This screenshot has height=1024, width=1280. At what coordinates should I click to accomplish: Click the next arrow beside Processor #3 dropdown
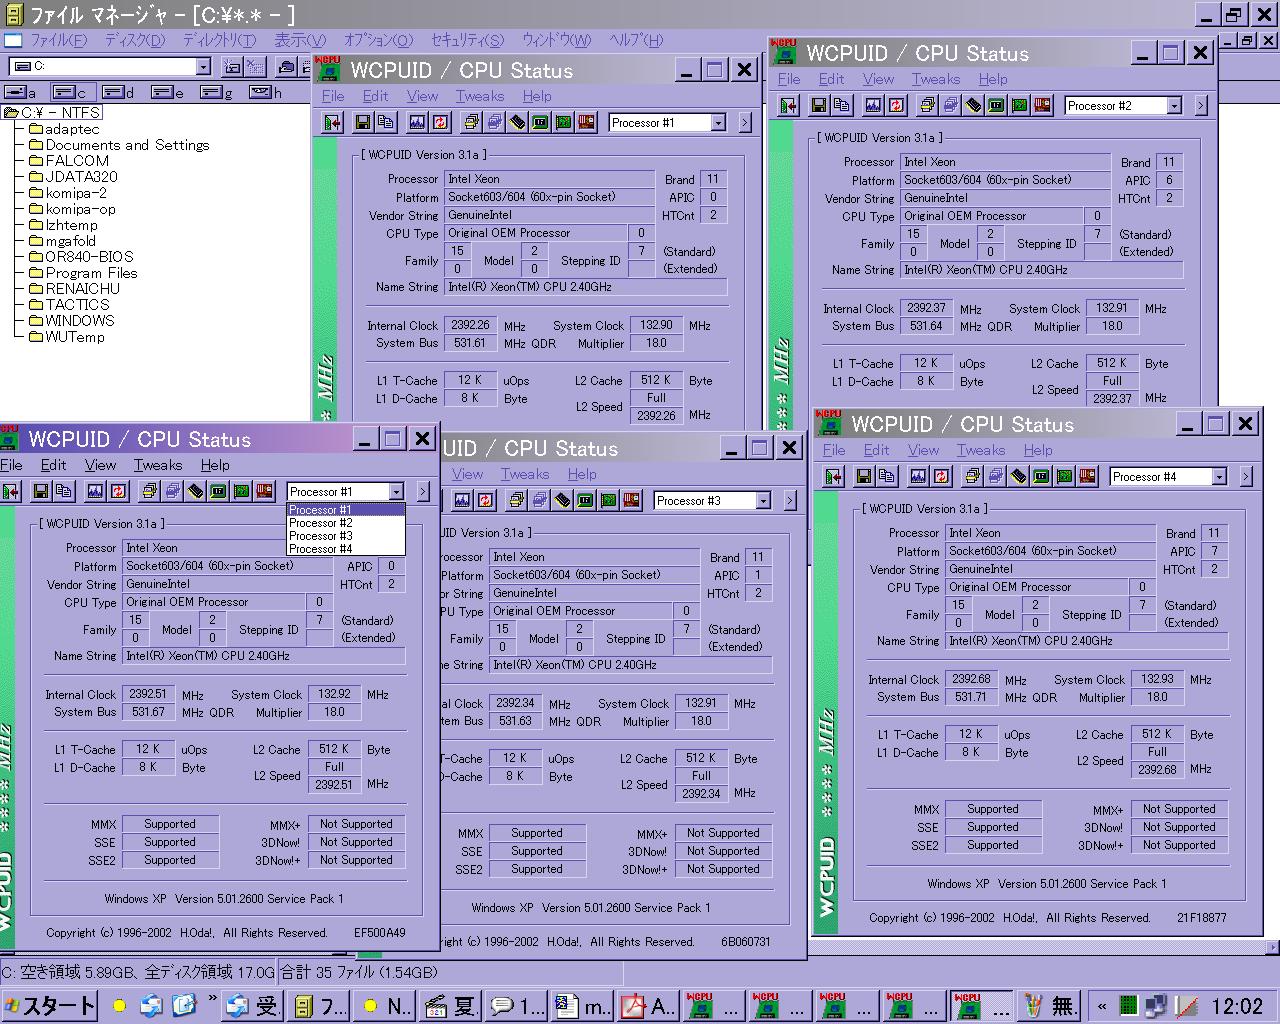coord(790,500)
